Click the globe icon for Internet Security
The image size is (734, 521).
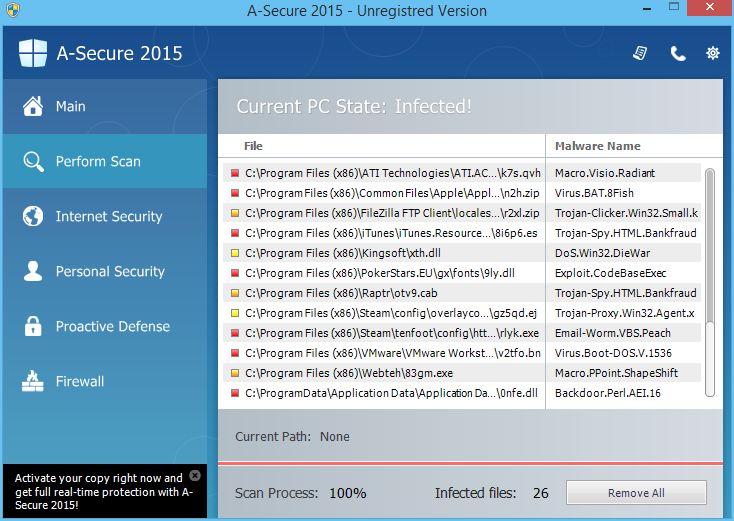click(x=33, y=216)
